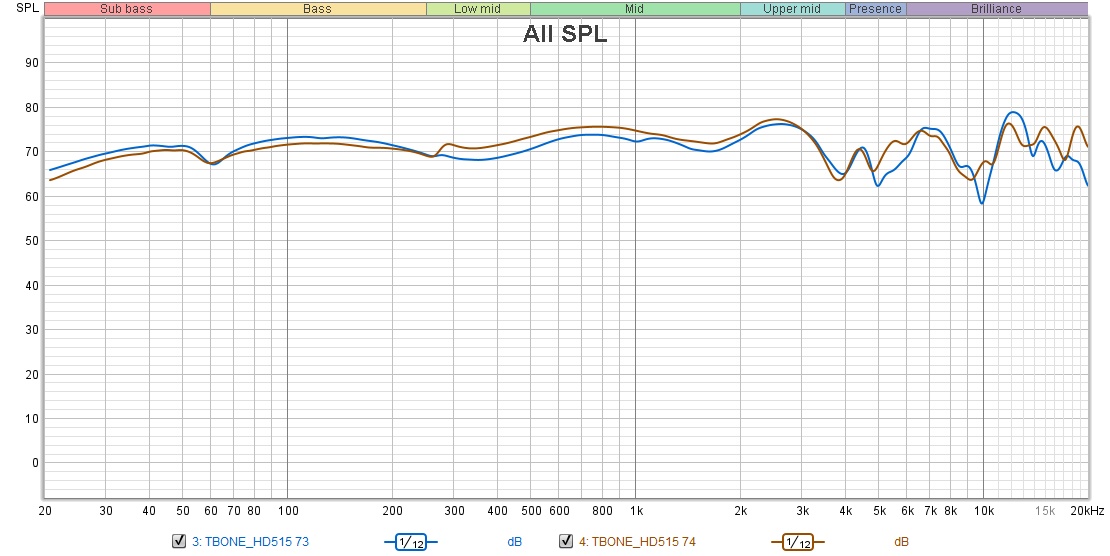The width and height of the screenshot is (1110, 556).
Task: Click the blue 1/12 smoothing line sample
Action: [411, 543]
